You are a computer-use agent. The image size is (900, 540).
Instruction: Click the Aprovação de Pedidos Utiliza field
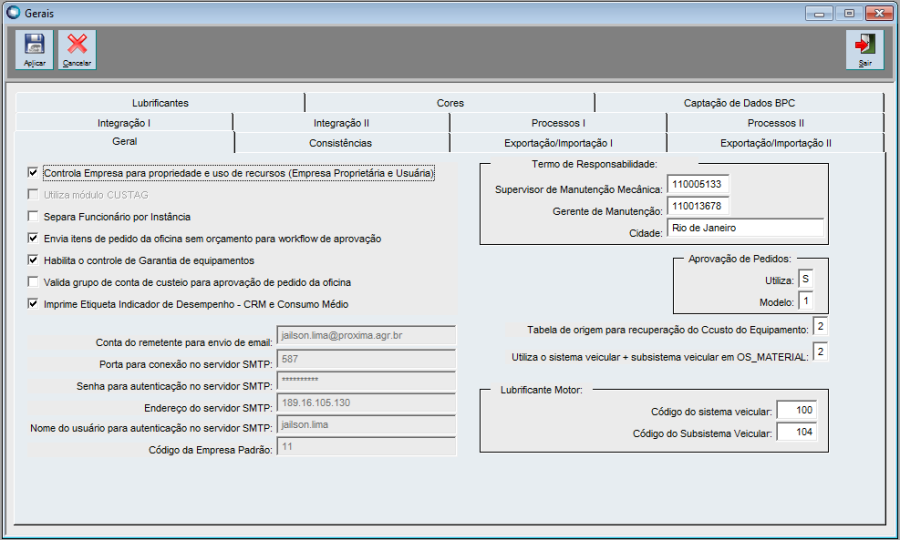[x=805, y=279]
